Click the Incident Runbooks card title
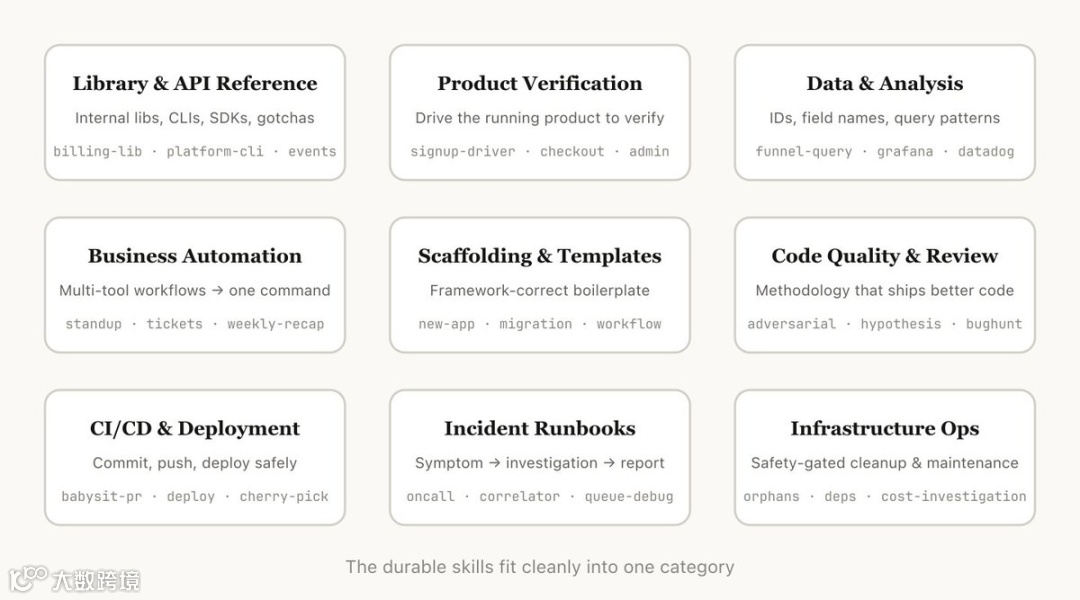The image size is (1080, 600). click(540, 428)
